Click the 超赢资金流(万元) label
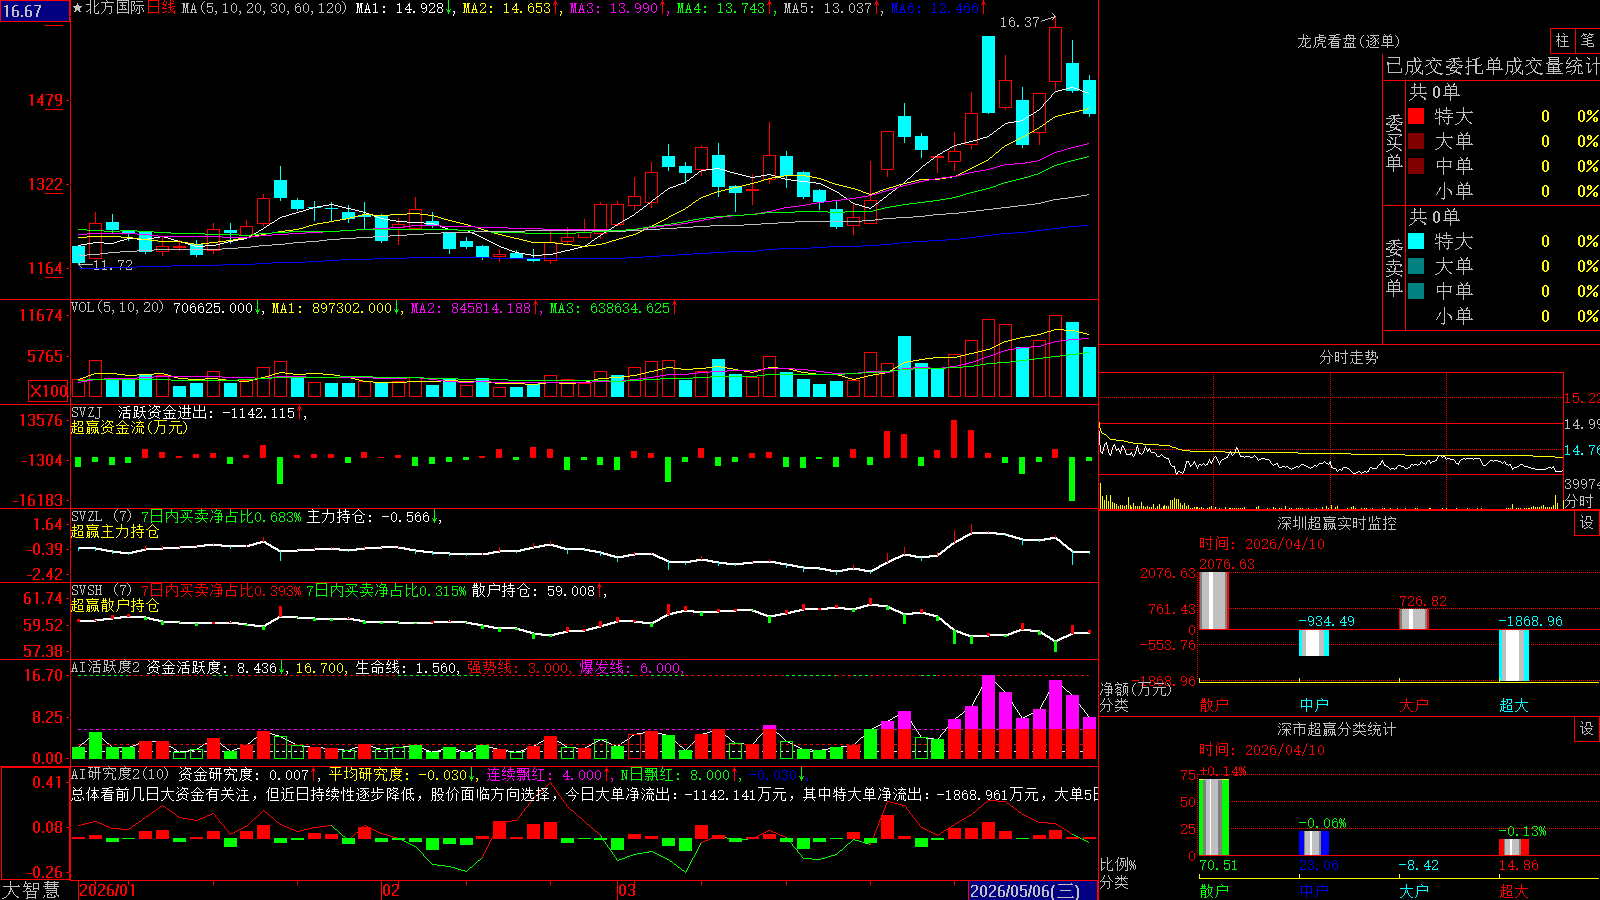 click(x=129, y=427)
